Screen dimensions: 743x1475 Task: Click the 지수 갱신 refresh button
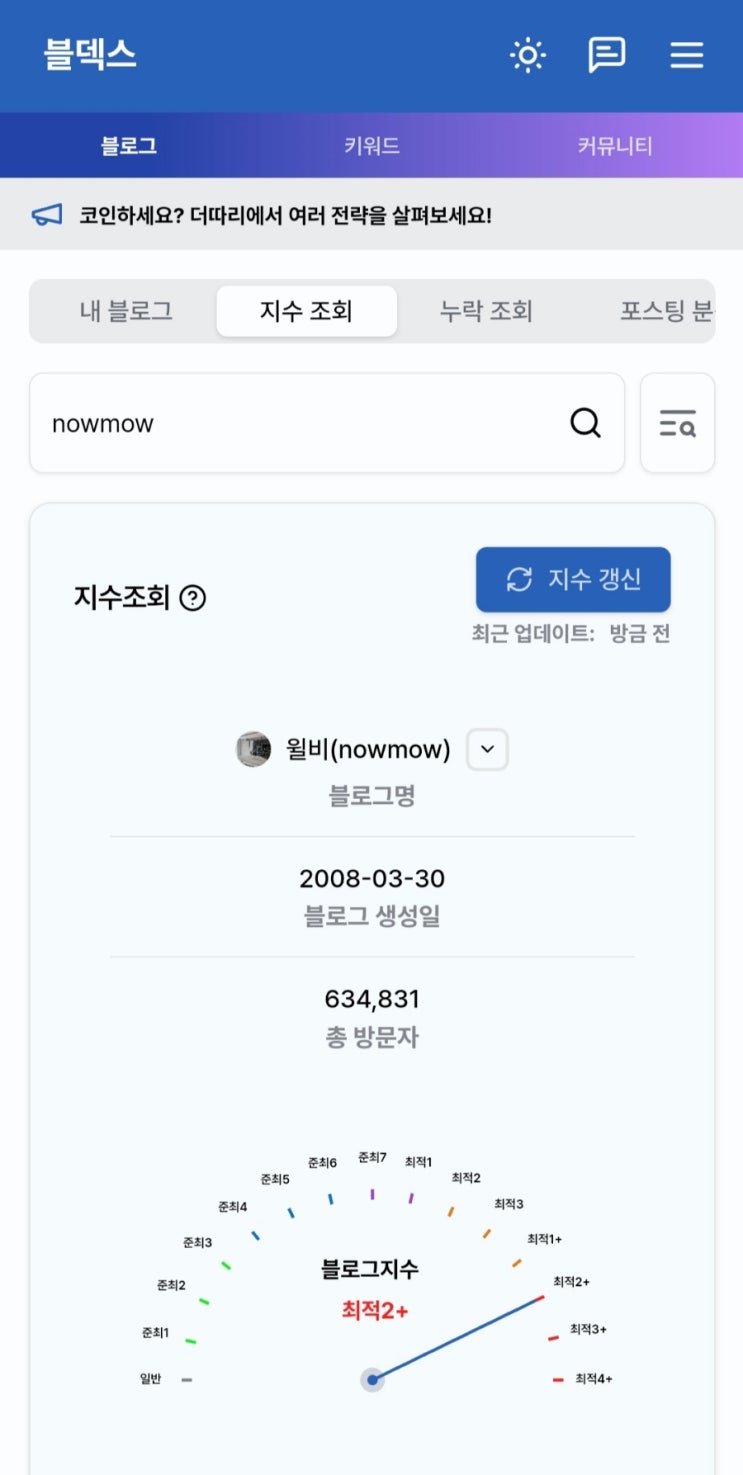[x=573, y=579]
